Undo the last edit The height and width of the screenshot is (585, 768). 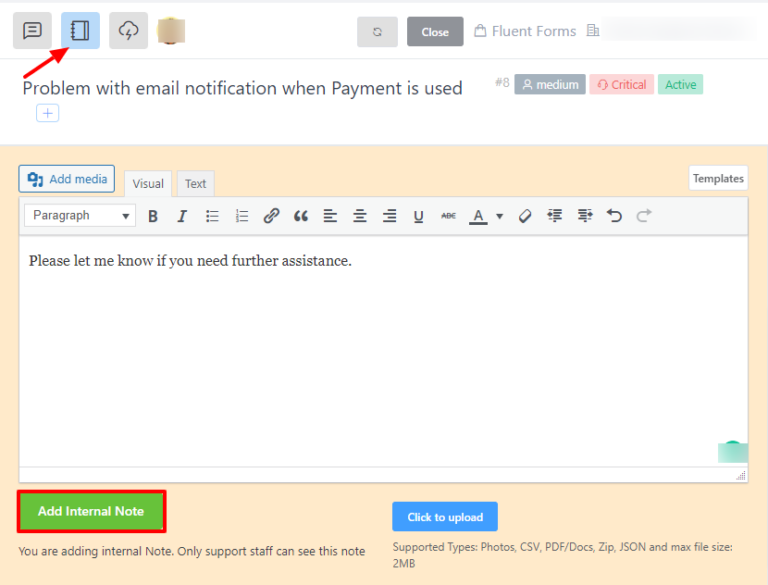click(614, 216)
